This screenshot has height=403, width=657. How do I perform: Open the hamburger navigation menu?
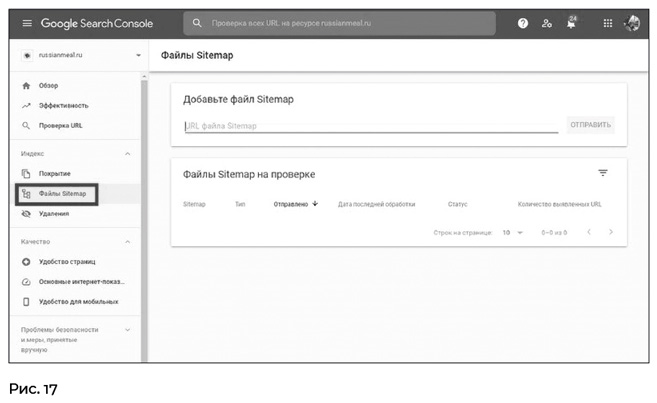pyautogui.click(x=27, y=23)
